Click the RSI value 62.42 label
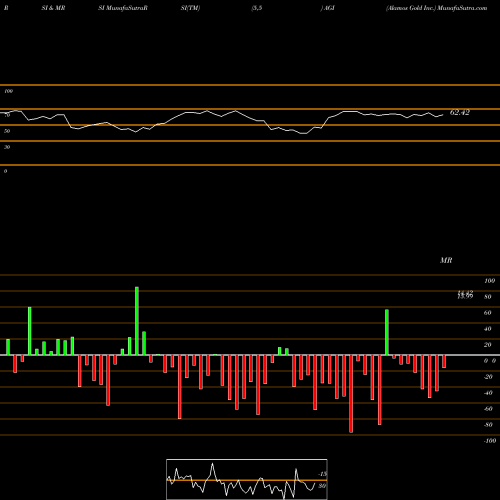 (460, 113)
